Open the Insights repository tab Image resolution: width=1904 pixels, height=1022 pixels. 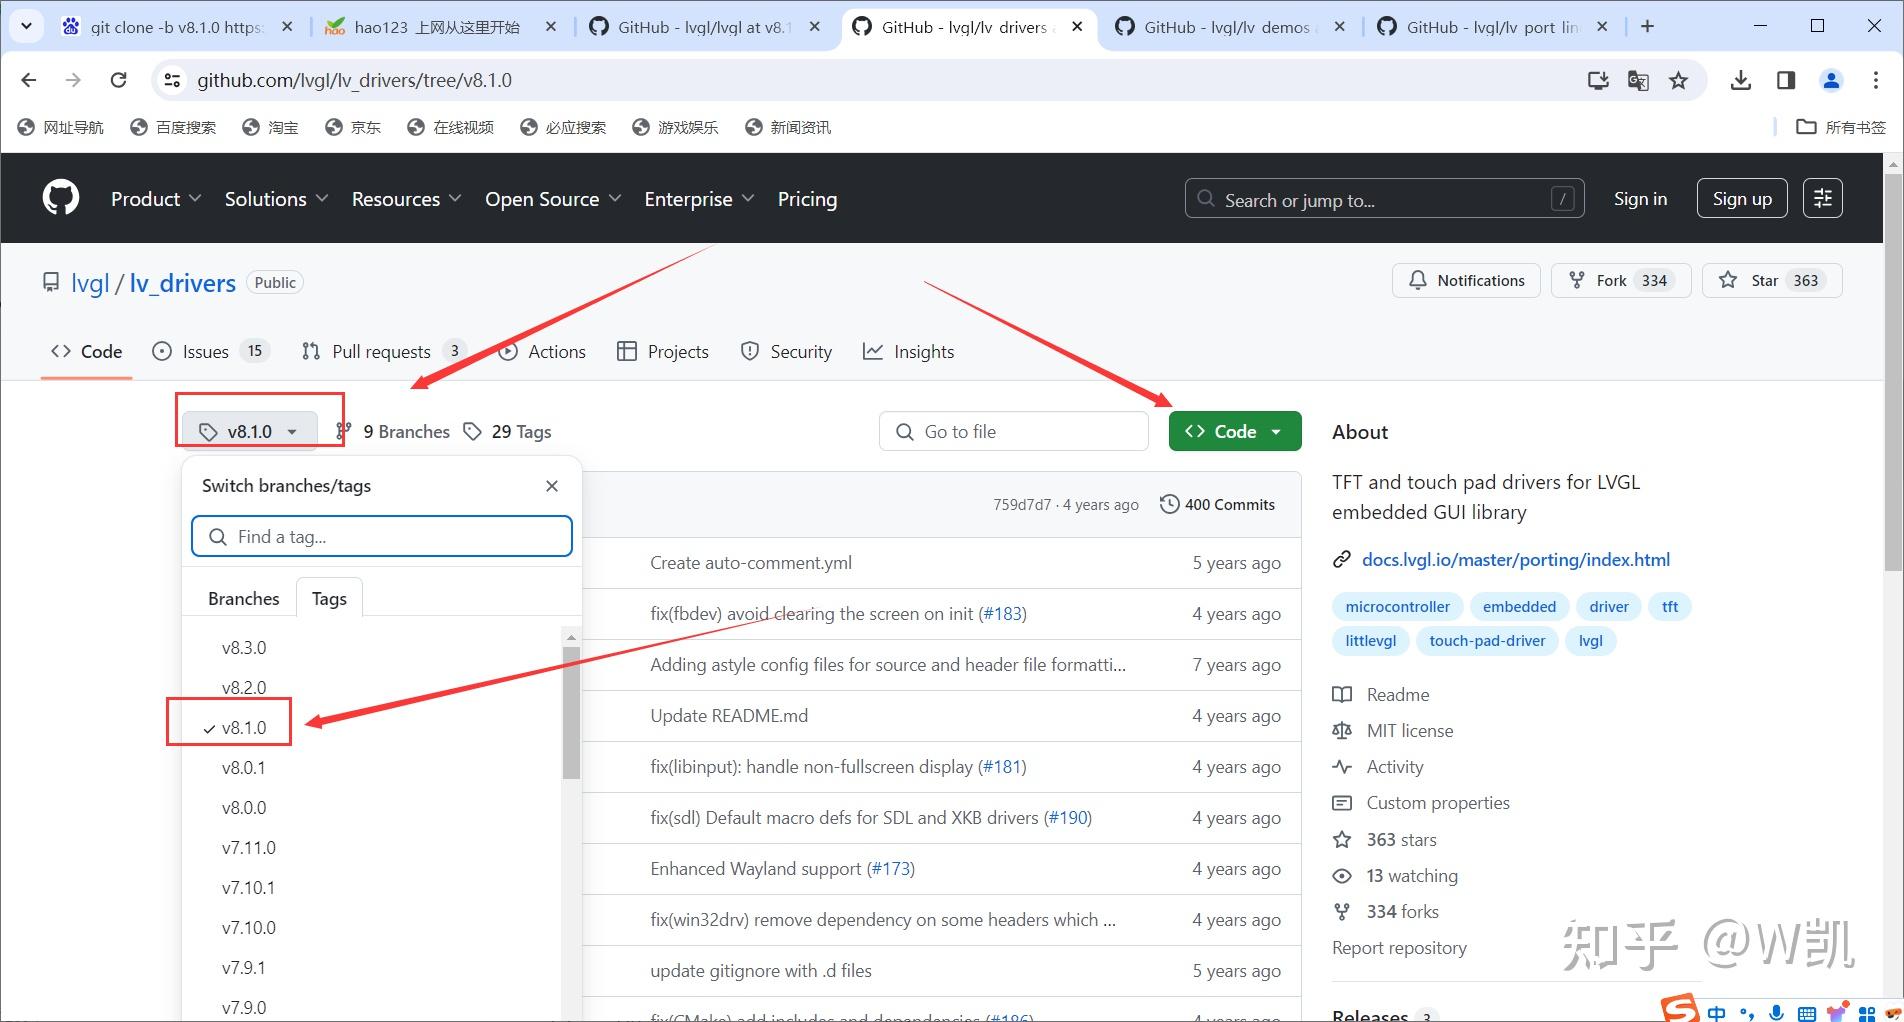click(x=909, y=351)
